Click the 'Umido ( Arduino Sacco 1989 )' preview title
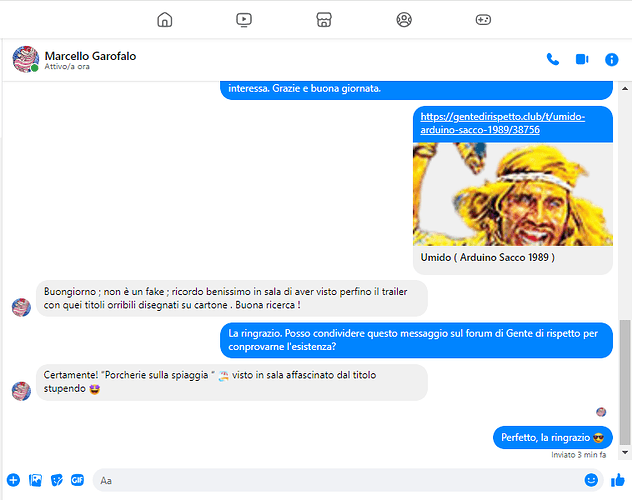632x500 pixels. [x=487, y=257]
